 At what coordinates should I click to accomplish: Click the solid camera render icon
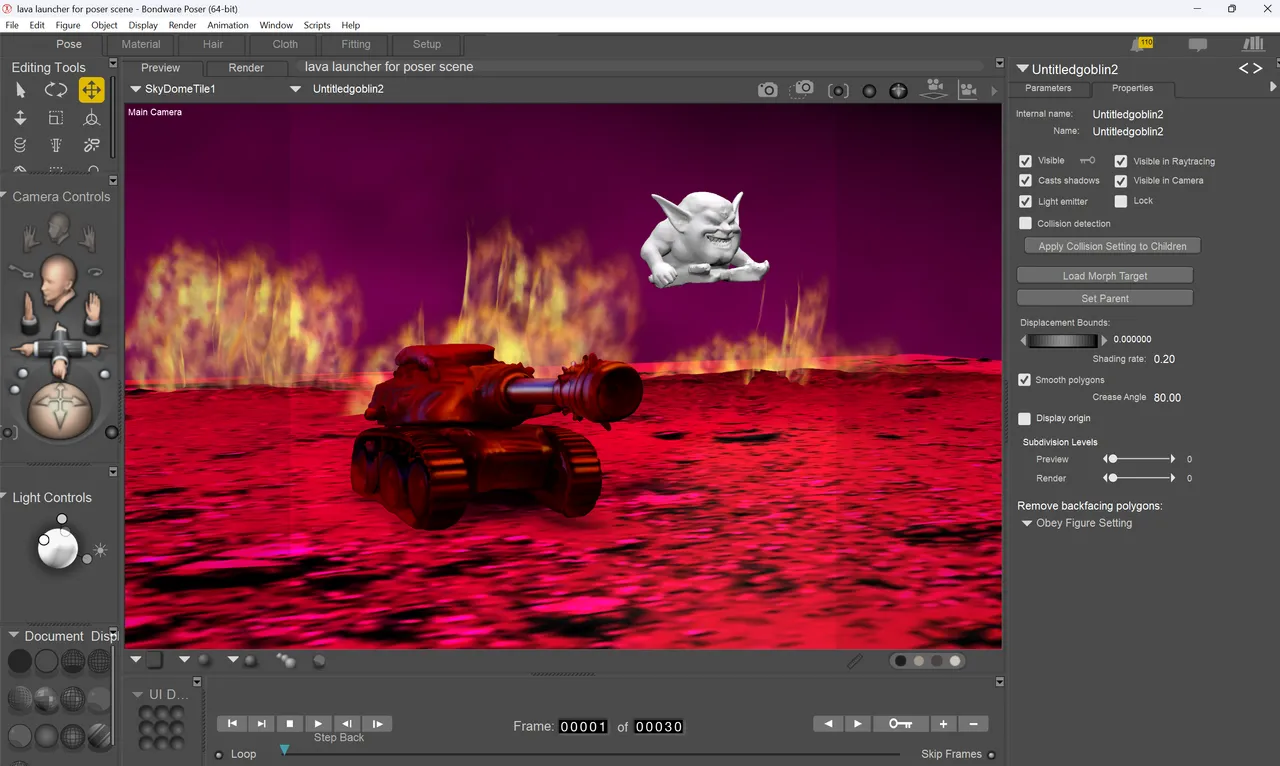point(767,90)
